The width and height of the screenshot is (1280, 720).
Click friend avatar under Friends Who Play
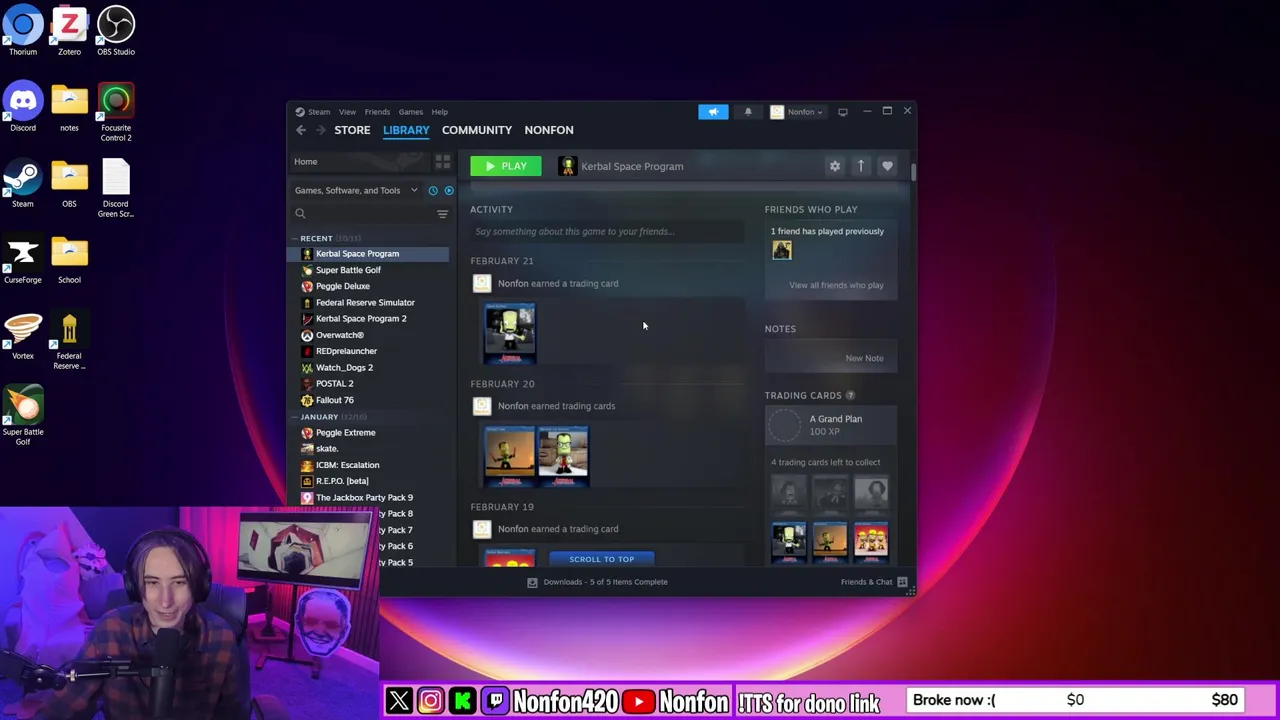pyautogui.click(x=782, y=251)
